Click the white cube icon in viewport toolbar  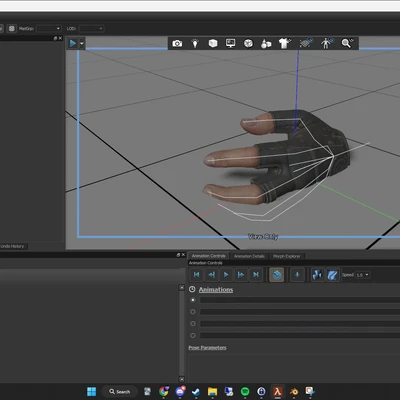pos(213,43)
